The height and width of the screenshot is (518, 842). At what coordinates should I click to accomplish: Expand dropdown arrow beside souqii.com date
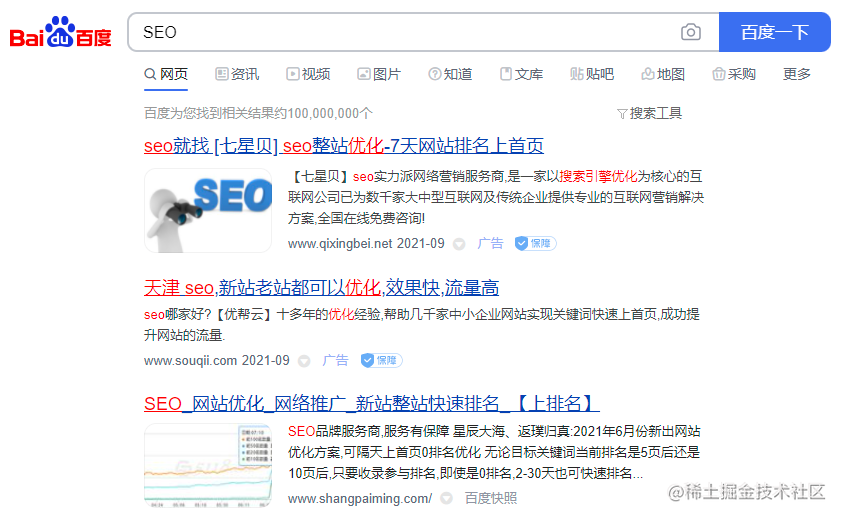click(304, 361)
